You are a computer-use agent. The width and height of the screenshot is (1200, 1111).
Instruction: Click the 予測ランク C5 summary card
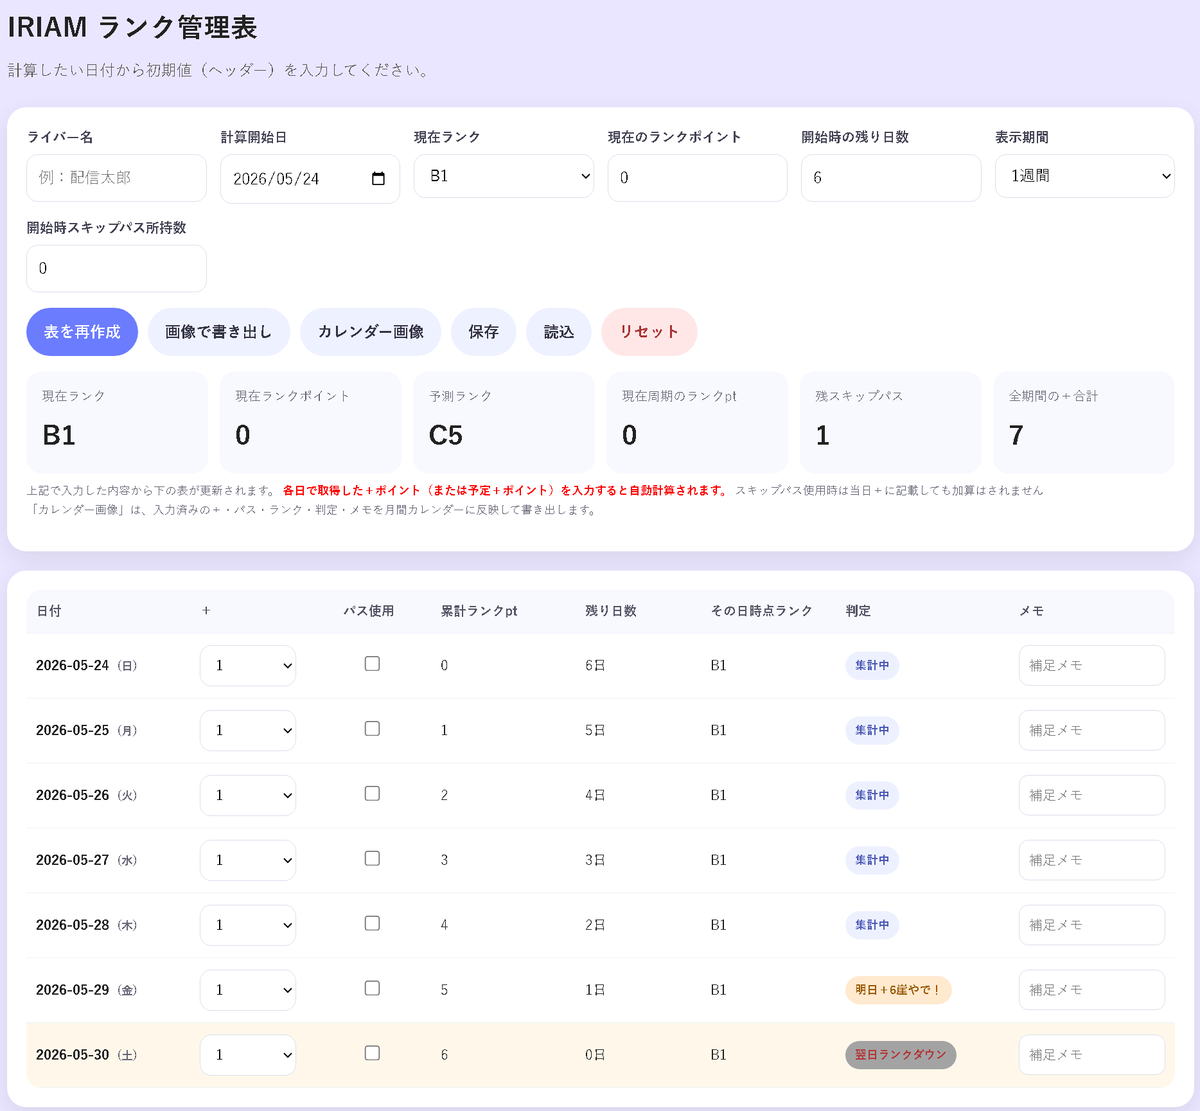[x=503, y=422]
